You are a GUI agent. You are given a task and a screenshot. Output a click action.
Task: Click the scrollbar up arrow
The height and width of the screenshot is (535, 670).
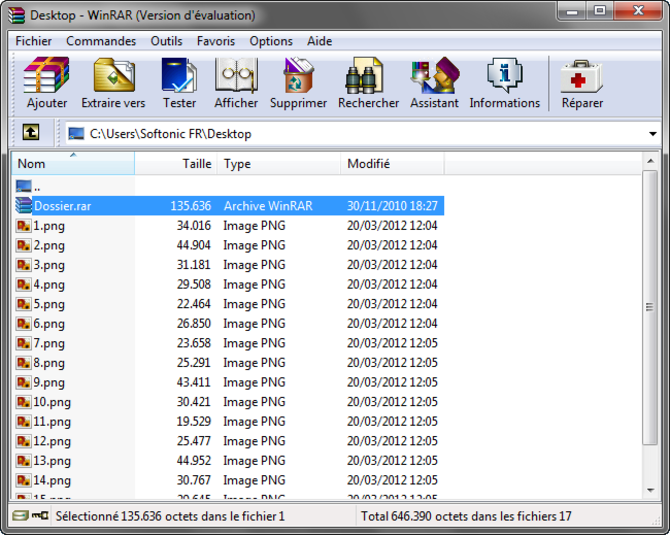[650, 161]
